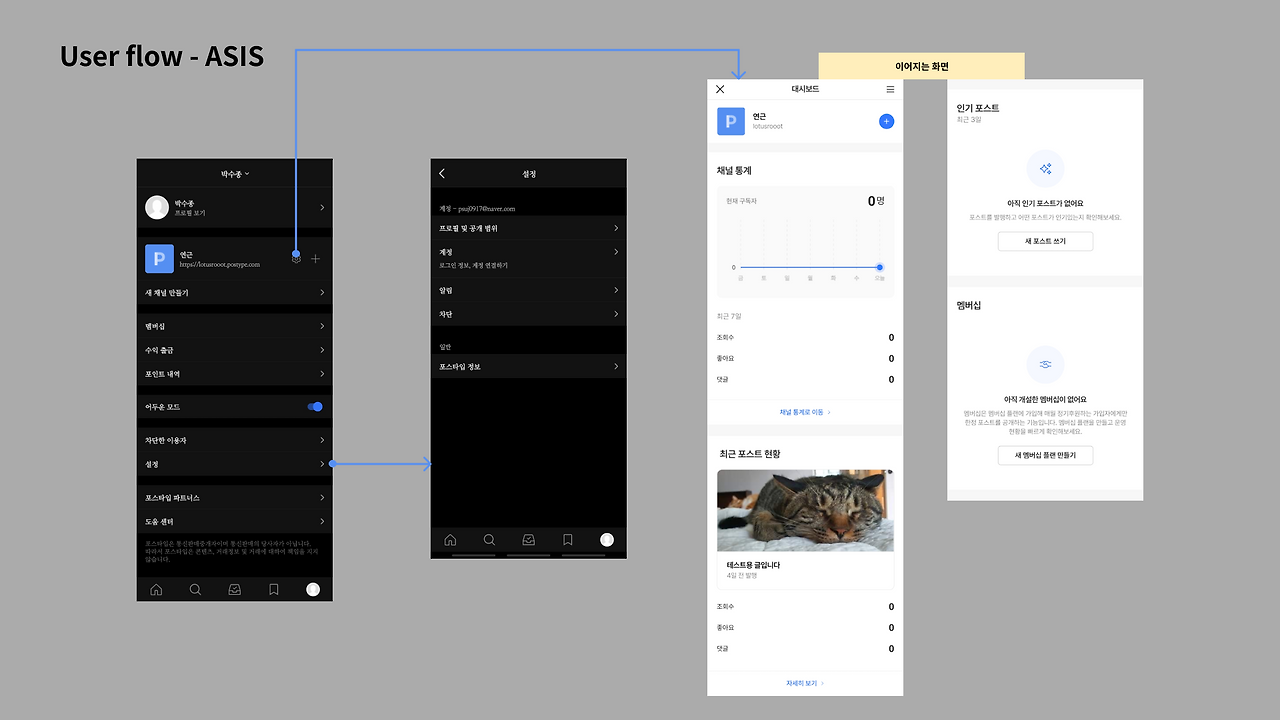Viewport: 1280px width, 720px height.
Task: Open Search in the menu screen bottom bar
Action: click(x=195, y=590)
